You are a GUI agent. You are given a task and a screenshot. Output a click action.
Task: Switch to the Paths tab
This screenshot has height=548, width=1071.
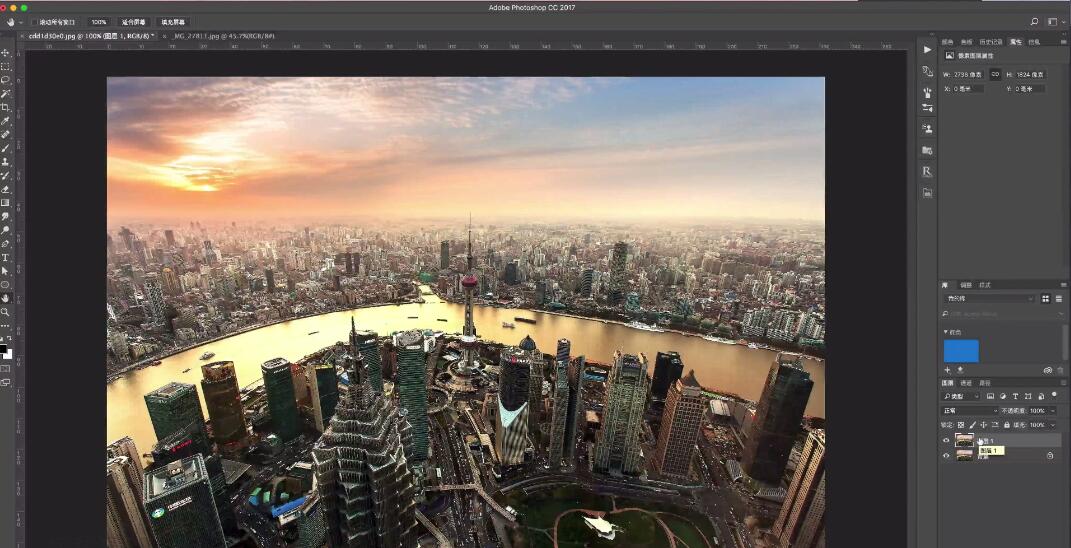coord(985,383)
